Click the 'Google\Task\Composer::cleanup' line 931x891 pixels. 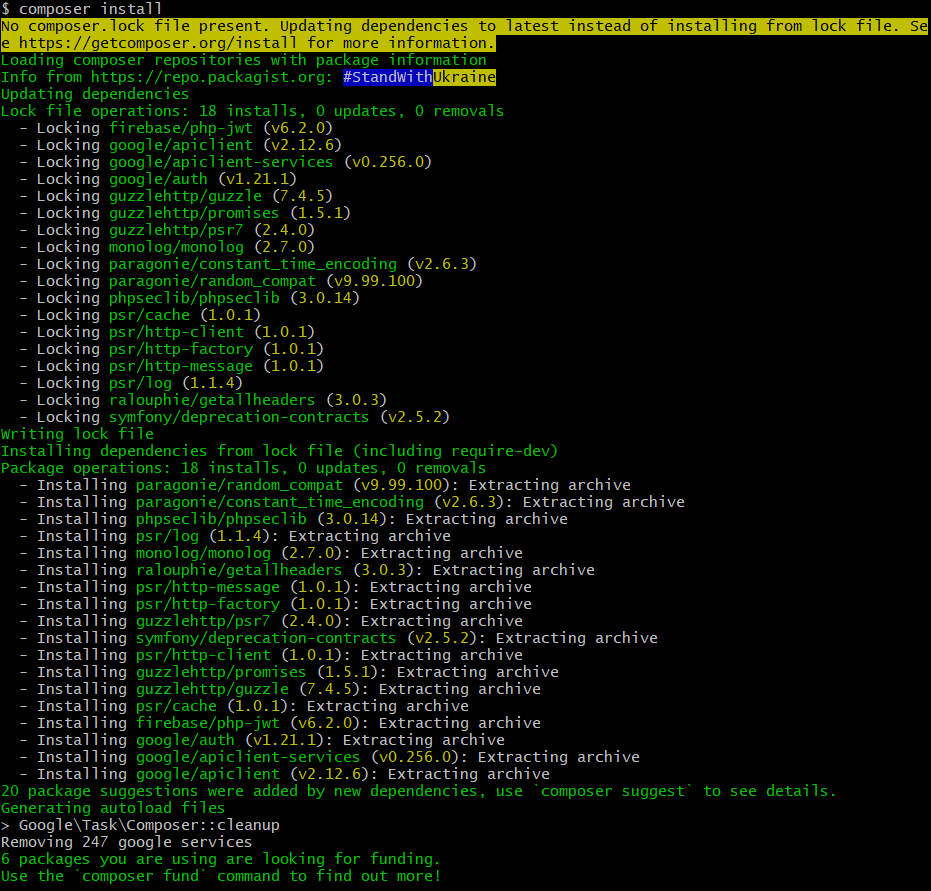coord(140,826)
